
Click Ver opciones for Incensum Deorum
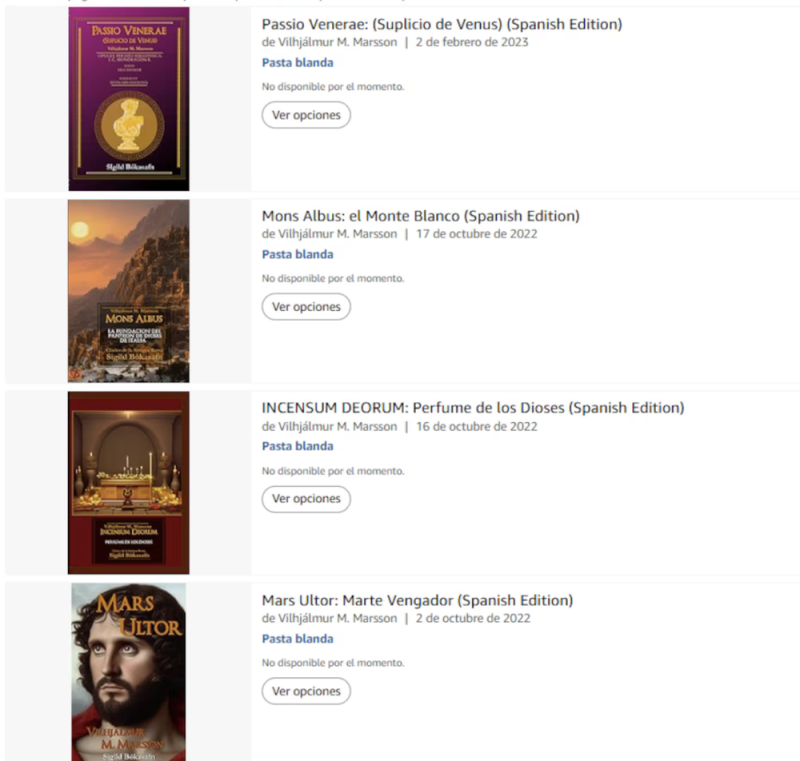[x=306, y=499]
